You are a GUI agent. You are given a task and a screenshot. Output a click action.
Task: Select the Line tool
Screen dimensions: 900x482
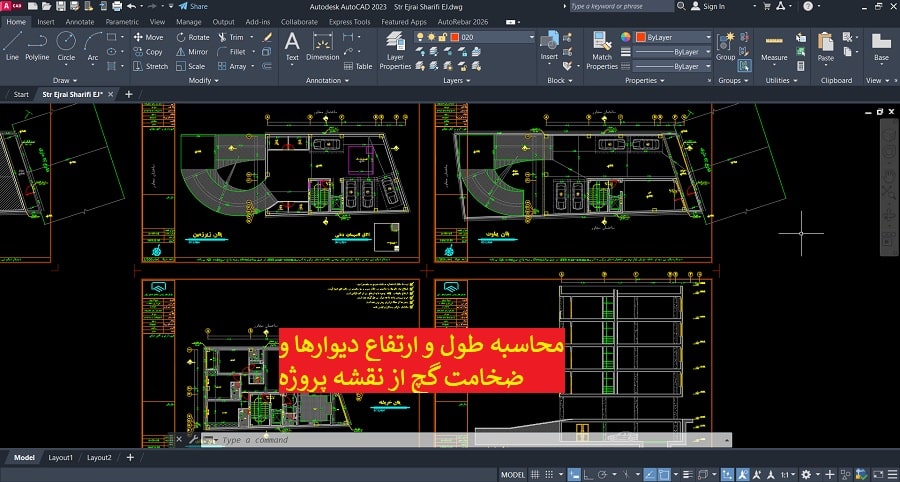13,46
